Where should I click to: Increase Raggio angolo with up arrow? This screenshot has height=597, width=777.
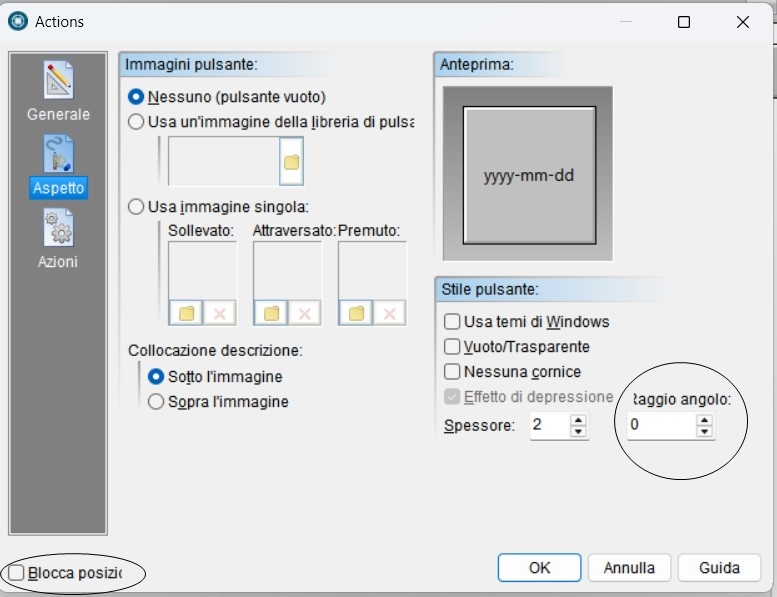coord(704,420)
